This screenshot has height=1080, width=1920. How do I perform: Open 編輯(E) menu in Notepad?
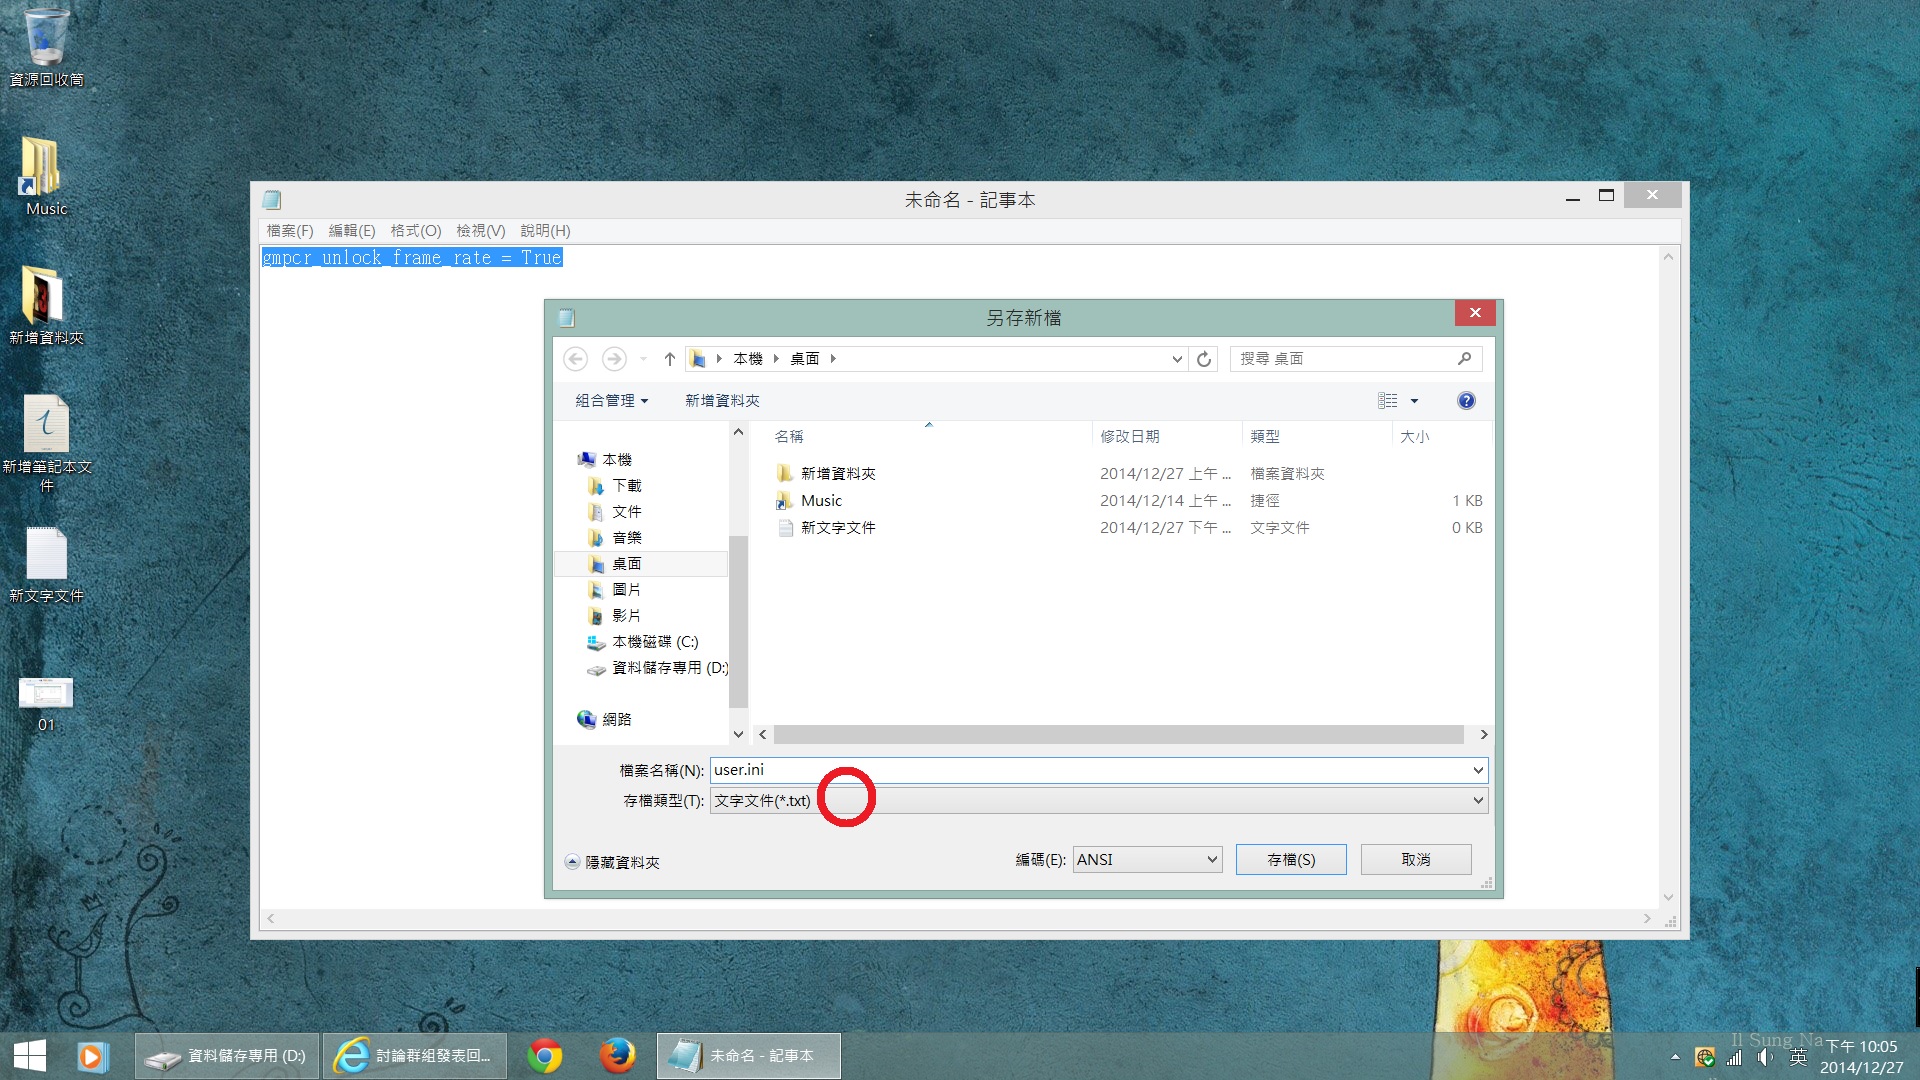(352, 231)
